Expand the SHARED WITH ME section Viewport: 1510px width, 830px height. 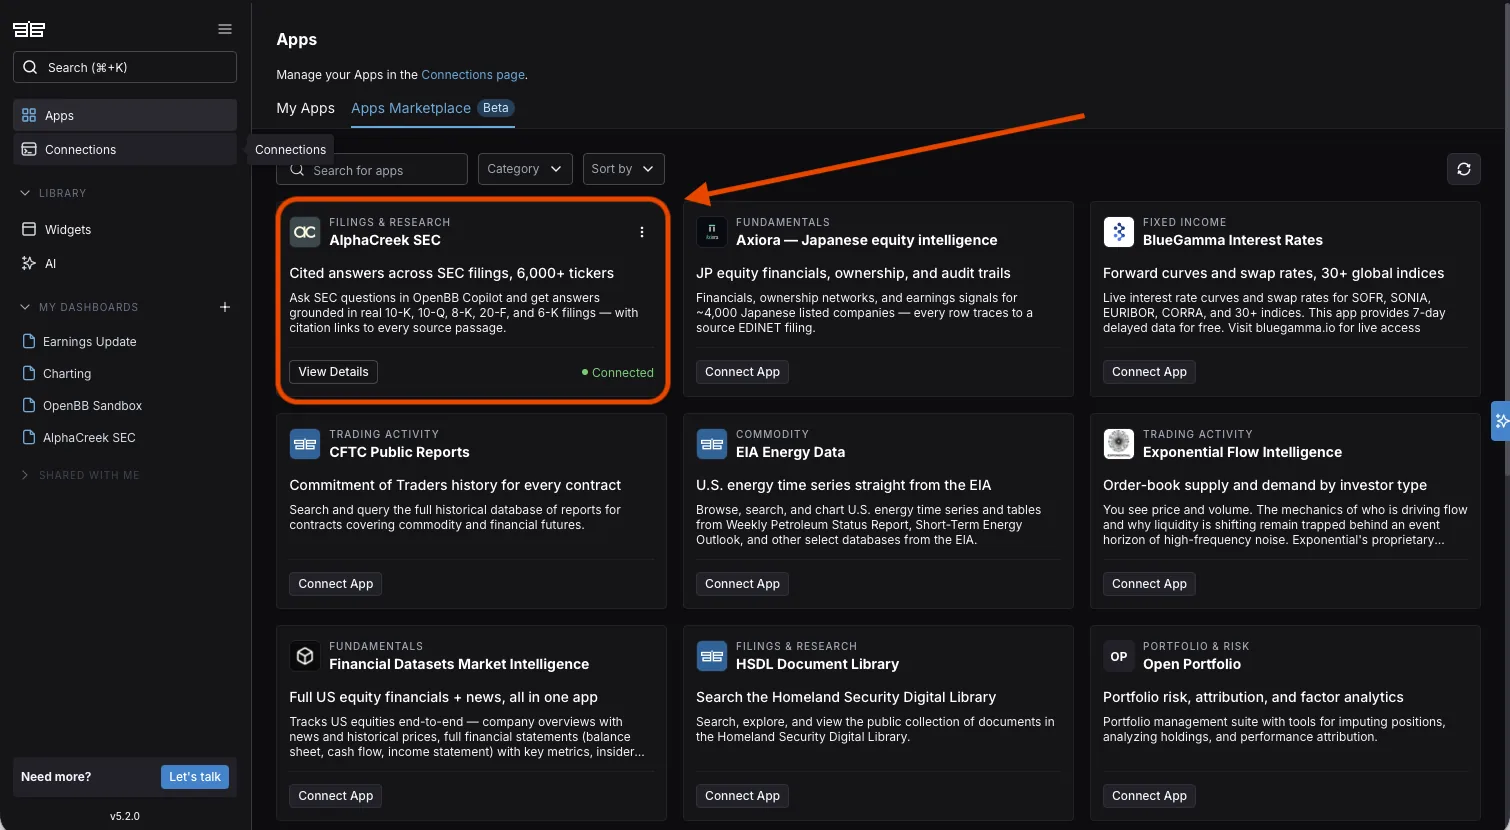click(26, 475)
